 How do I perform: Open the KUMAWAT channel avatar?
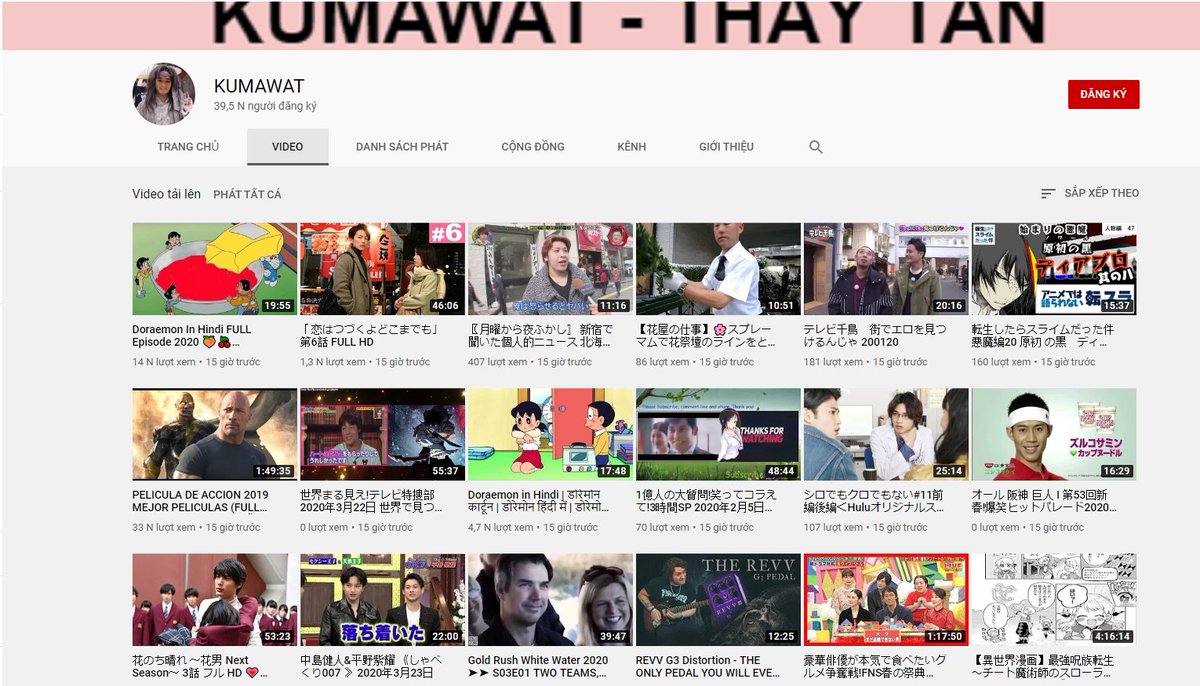point(164,94)
